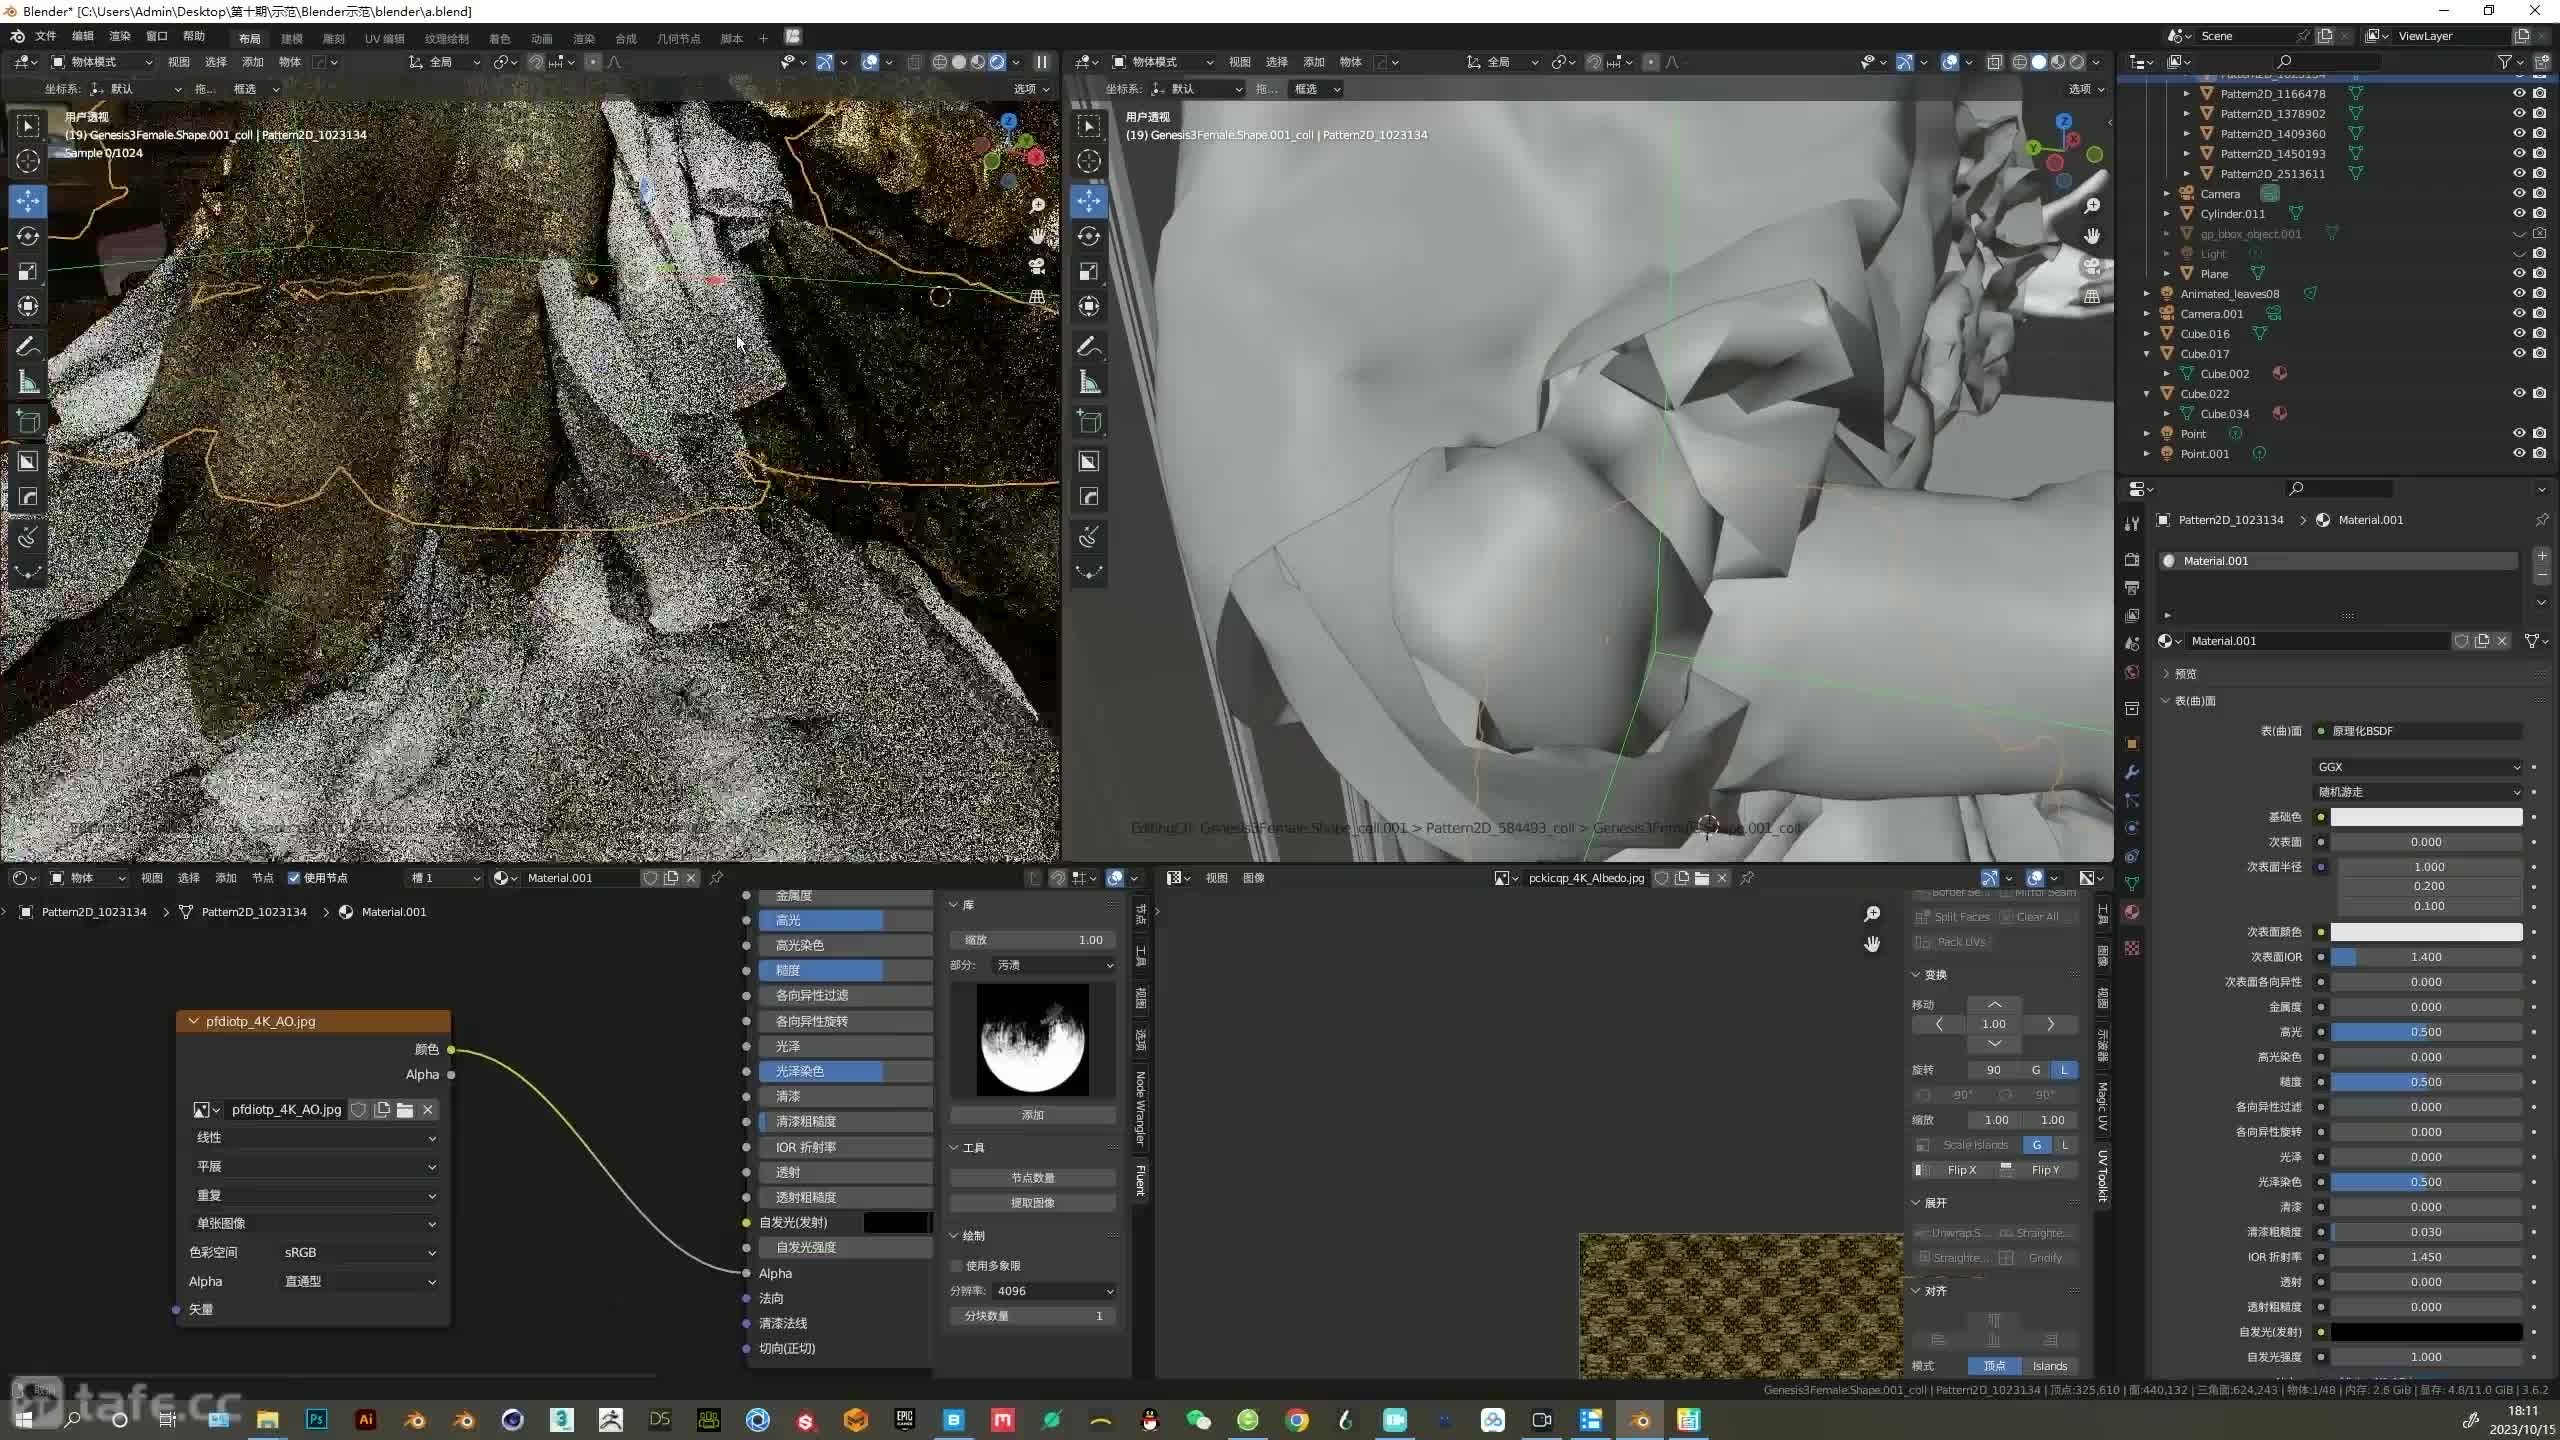
Task: Toggle the Use Nodes checkbox
Action: pos(294,878)
